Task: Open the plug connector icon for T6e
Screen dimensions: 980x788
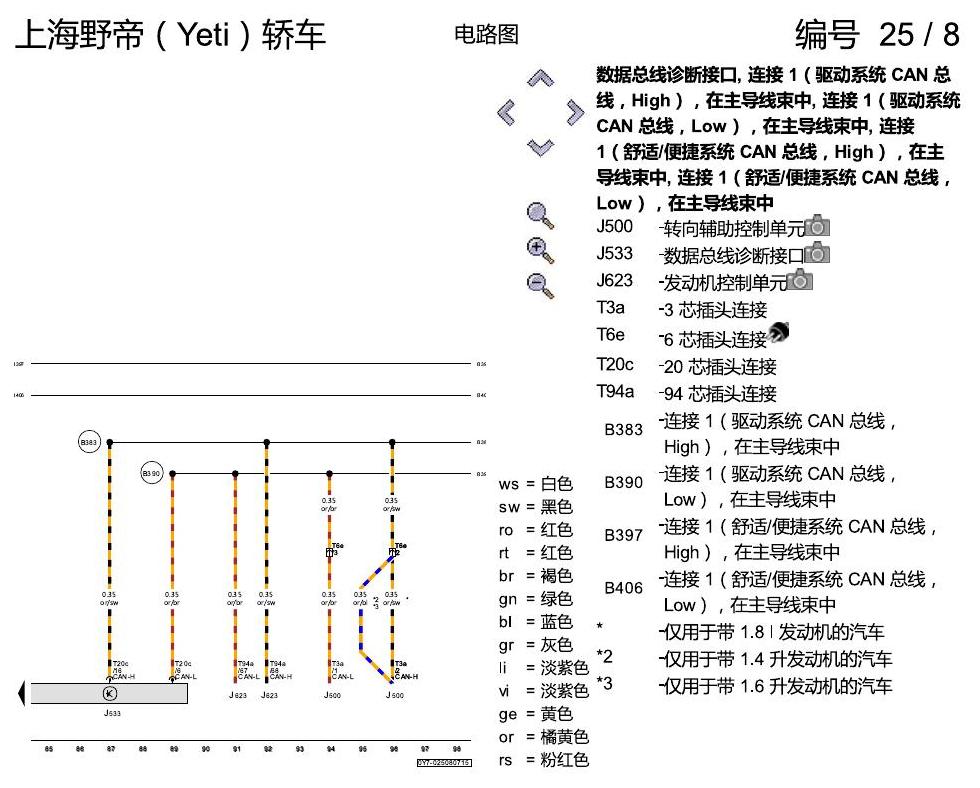Action: [778, 332]
